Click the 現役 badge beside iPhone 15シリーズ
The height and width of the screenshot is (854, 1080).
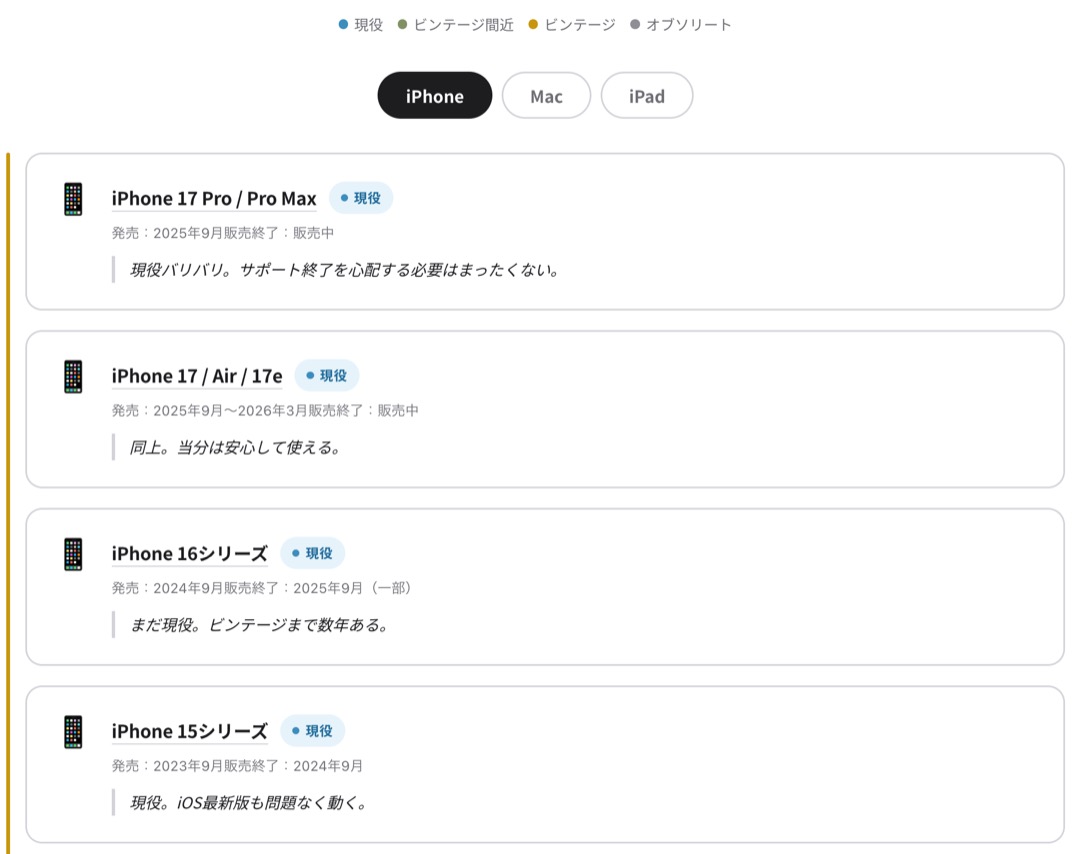(x=313, y=731)
